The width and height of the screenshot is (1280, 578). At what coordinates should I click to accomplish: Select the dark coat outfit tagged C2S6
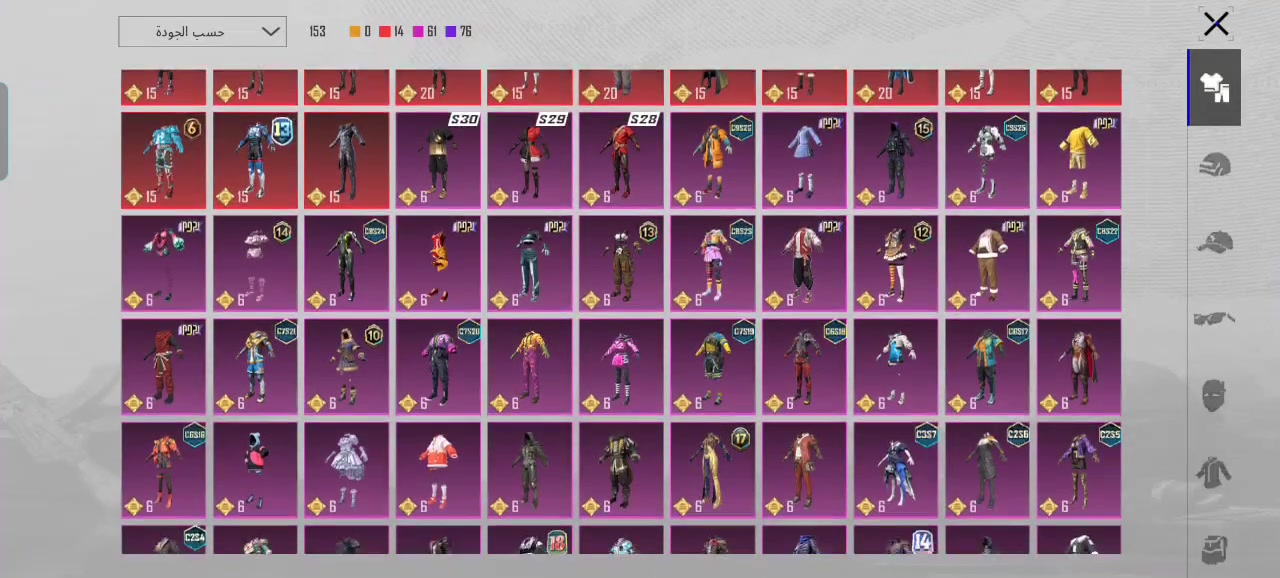pyautogui.click(x=987, y=470)
